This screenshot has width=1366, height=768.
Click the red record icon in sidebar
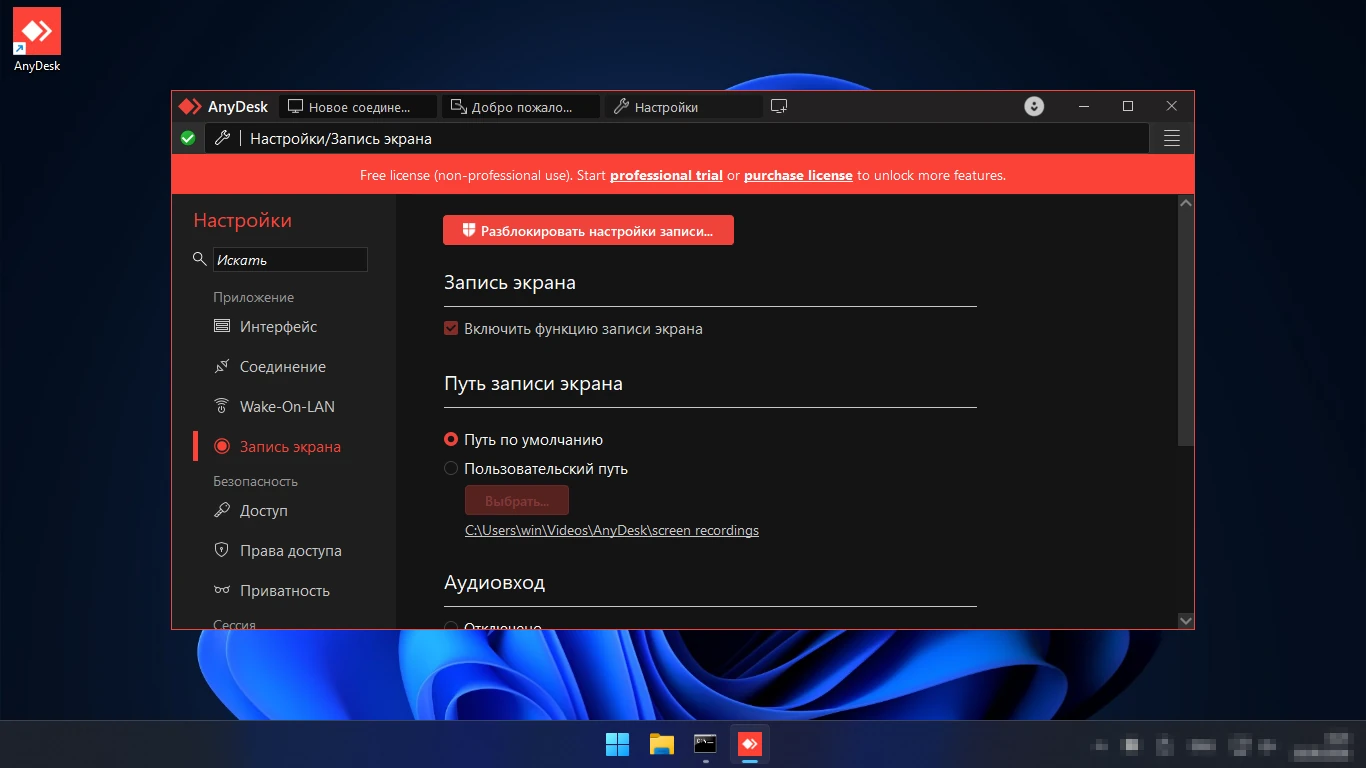click(x=222, y=446)
